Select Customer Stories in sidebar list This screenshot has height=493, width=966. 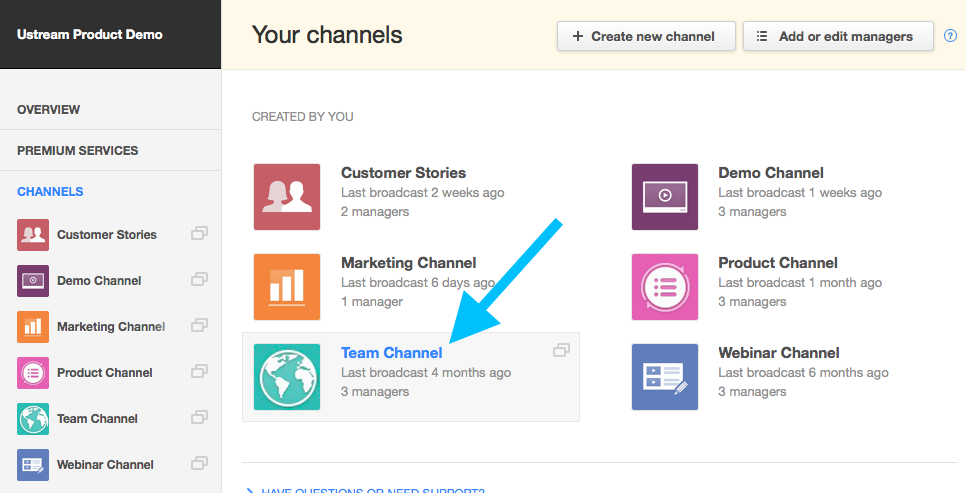tap(107, 235)
